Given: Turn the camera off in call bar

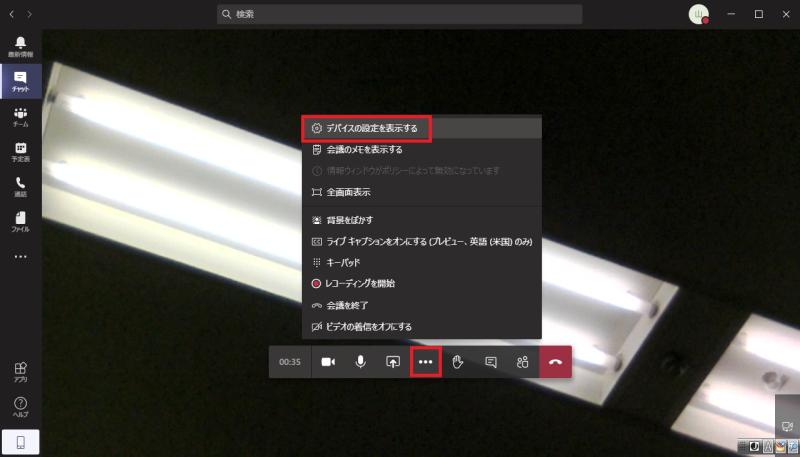Looking at the screenshot, I should [328, 362].
